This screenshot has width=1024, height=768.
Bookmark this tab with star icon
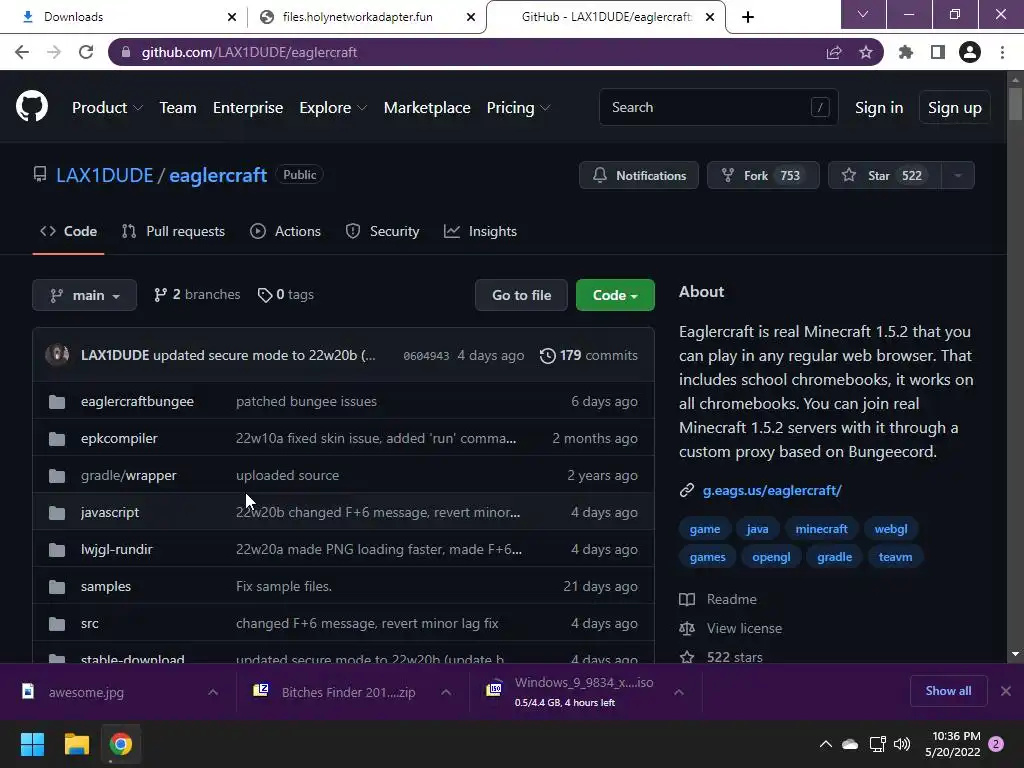(866, 52)
